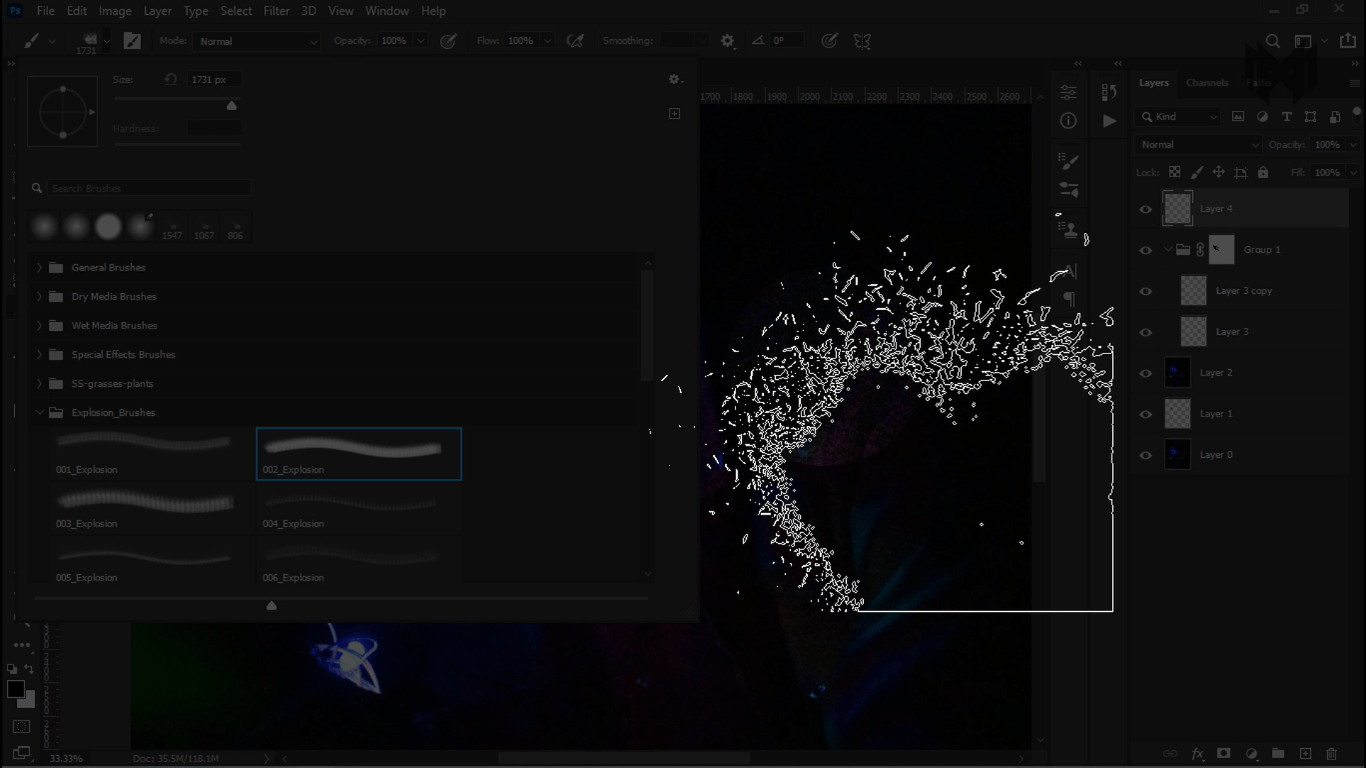The width and height of the screenshot is (1366, 768).
Task: Expand General Brushes folder
Action: pyautogui.click(x=39, y=268)
